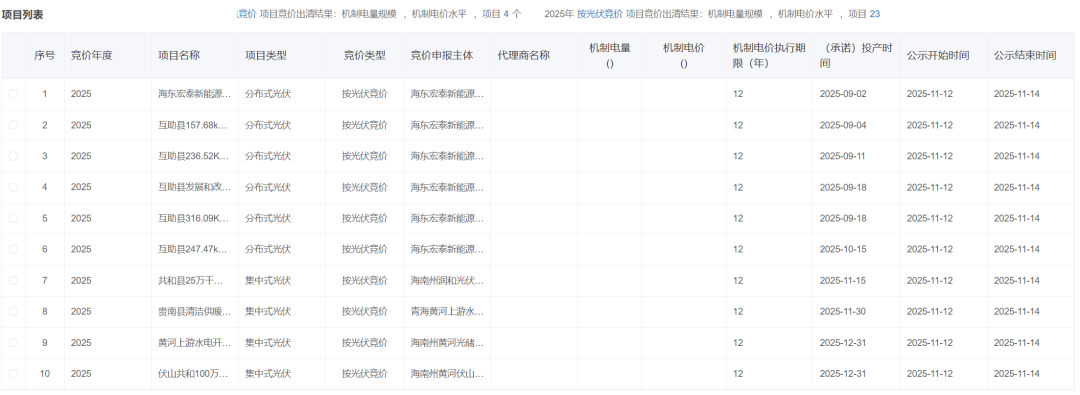Image resolution: width=1080 pixels, height=395 pixels.
Task: Click production date 2025-11-15
Action: 843,281
